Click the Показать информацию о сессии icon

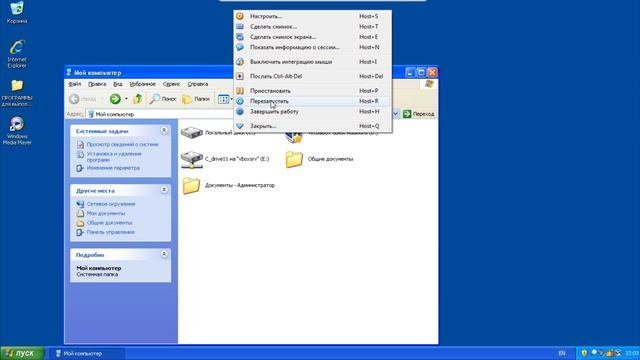(x=240, y=47)
